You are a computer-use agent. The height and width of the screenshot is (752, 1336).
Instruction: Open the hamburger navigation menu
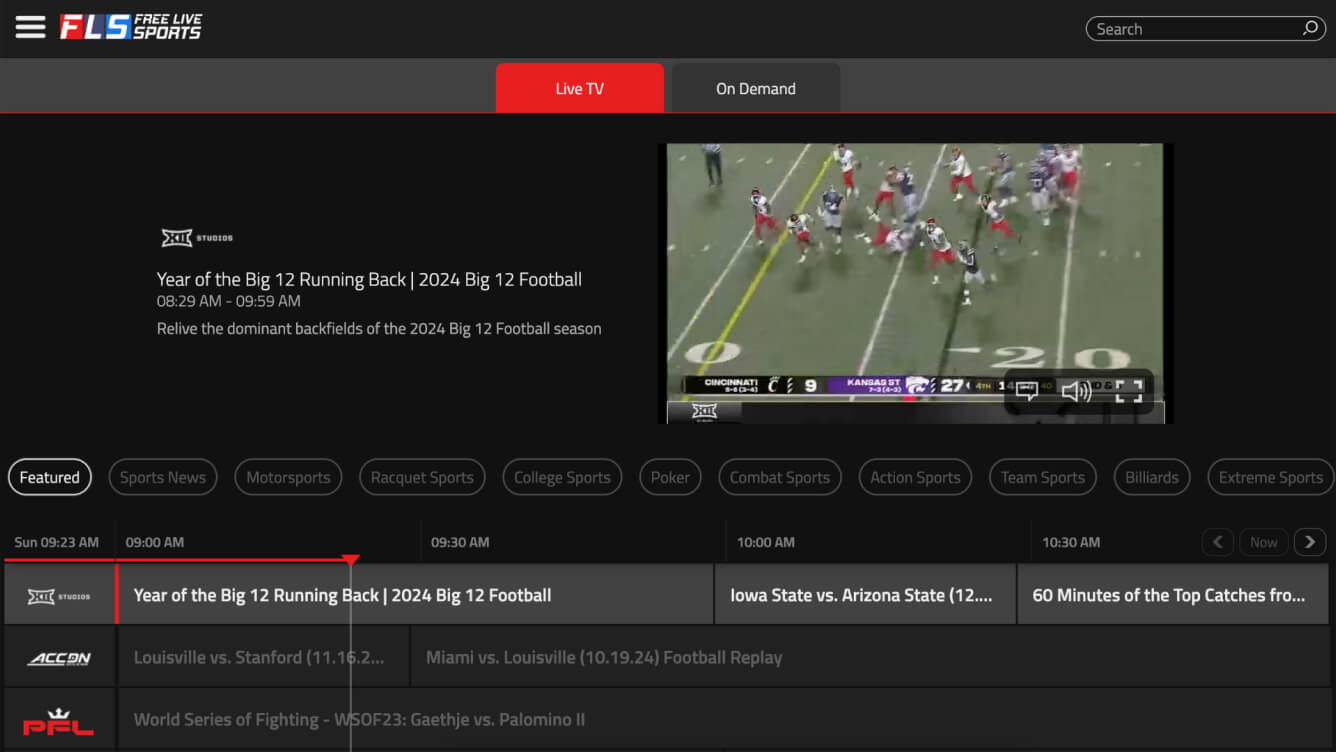pyautogui.click(x=30, y=27)
